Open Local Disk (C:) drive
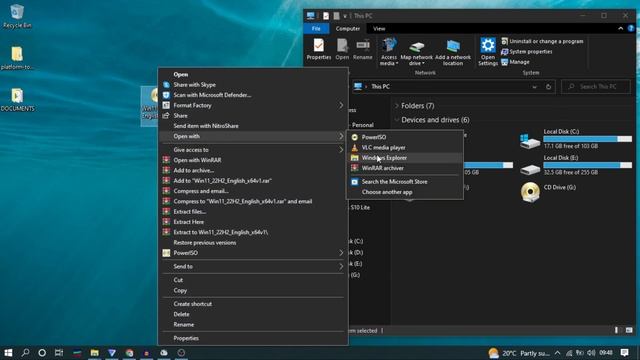 click(576, 139)
